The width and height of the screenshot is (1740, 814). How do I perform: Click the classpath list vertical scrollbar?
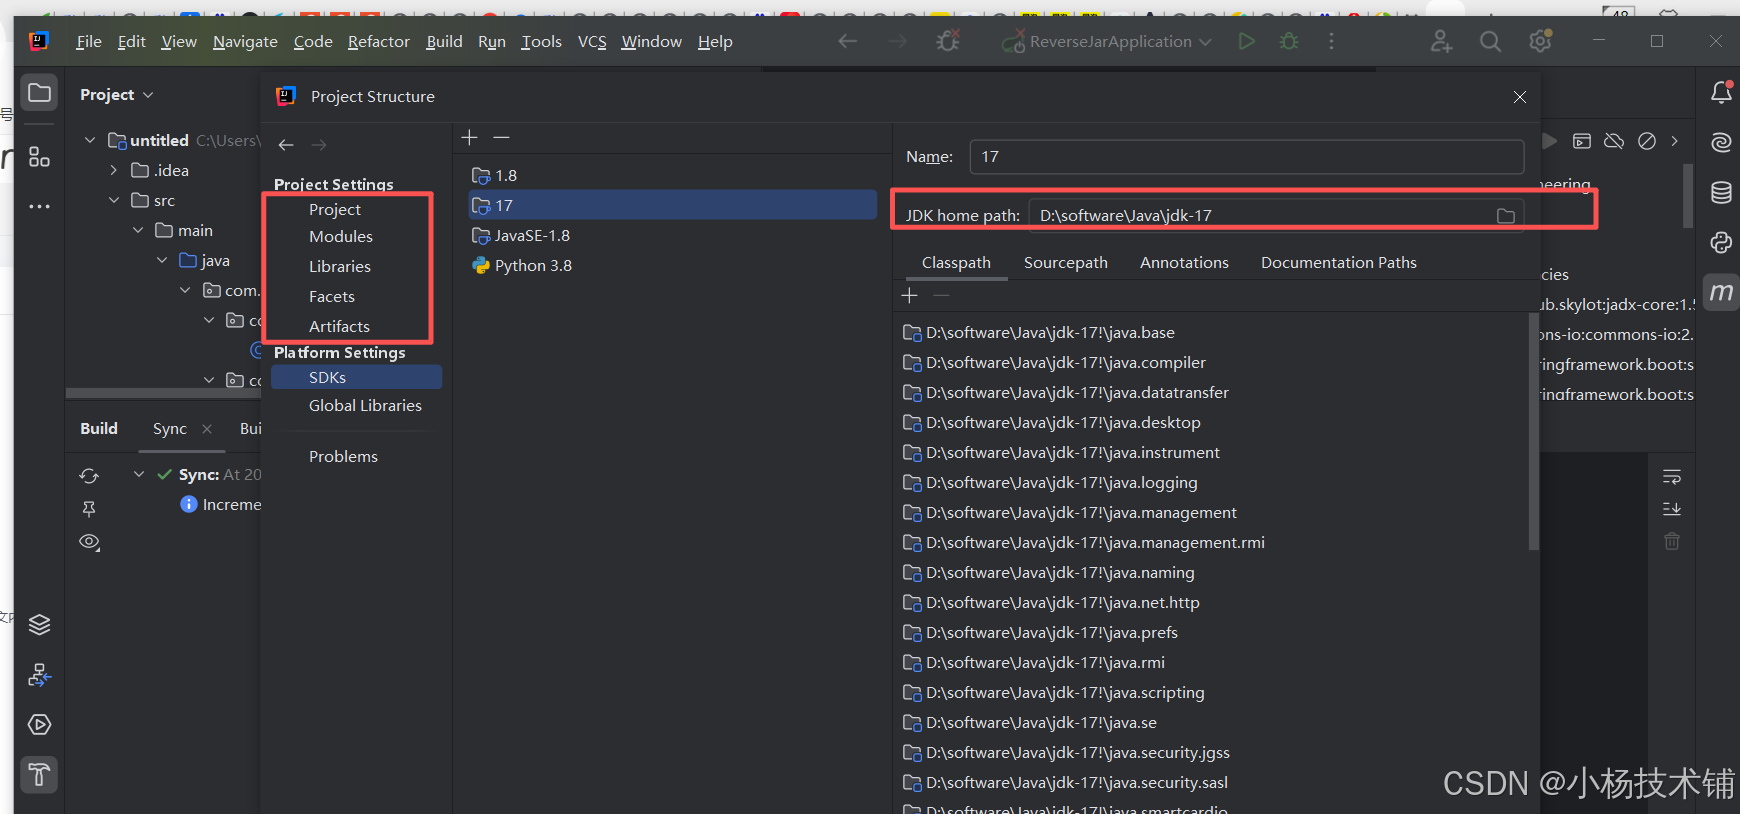tap(1533, 432)
